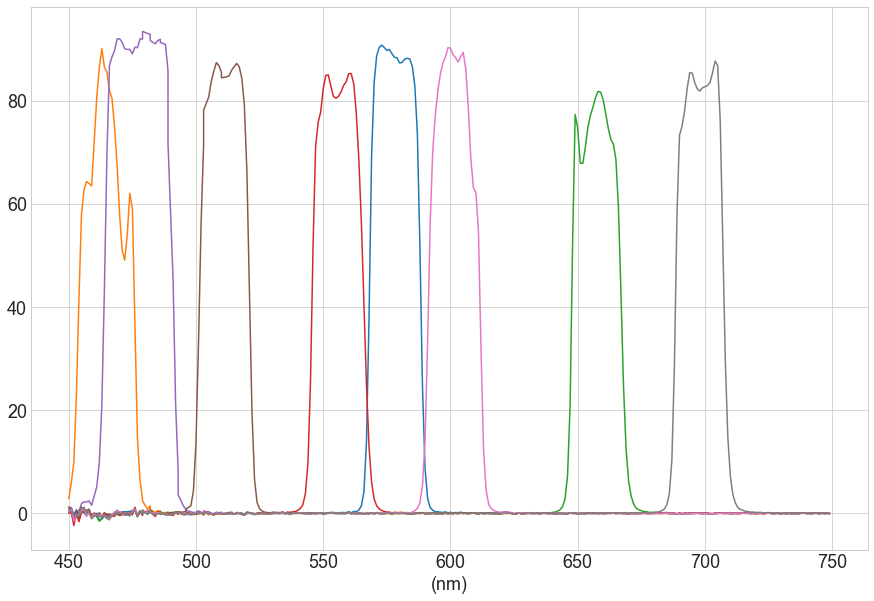
Task: Click the green curve's highest peak
Action: pyautogui.click(x=599, y=91)
